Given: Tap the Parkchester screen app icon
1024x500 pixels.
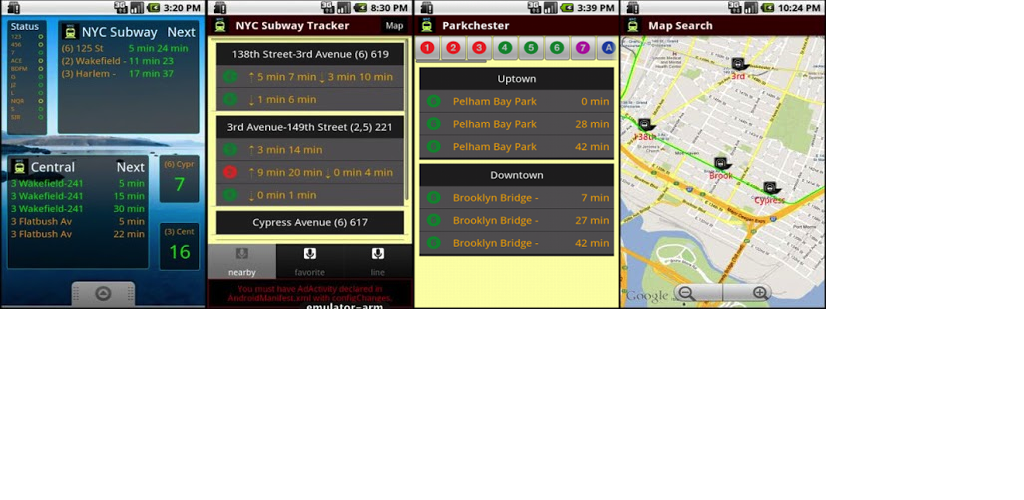Looking at the screenshot, I should [427, 26].
